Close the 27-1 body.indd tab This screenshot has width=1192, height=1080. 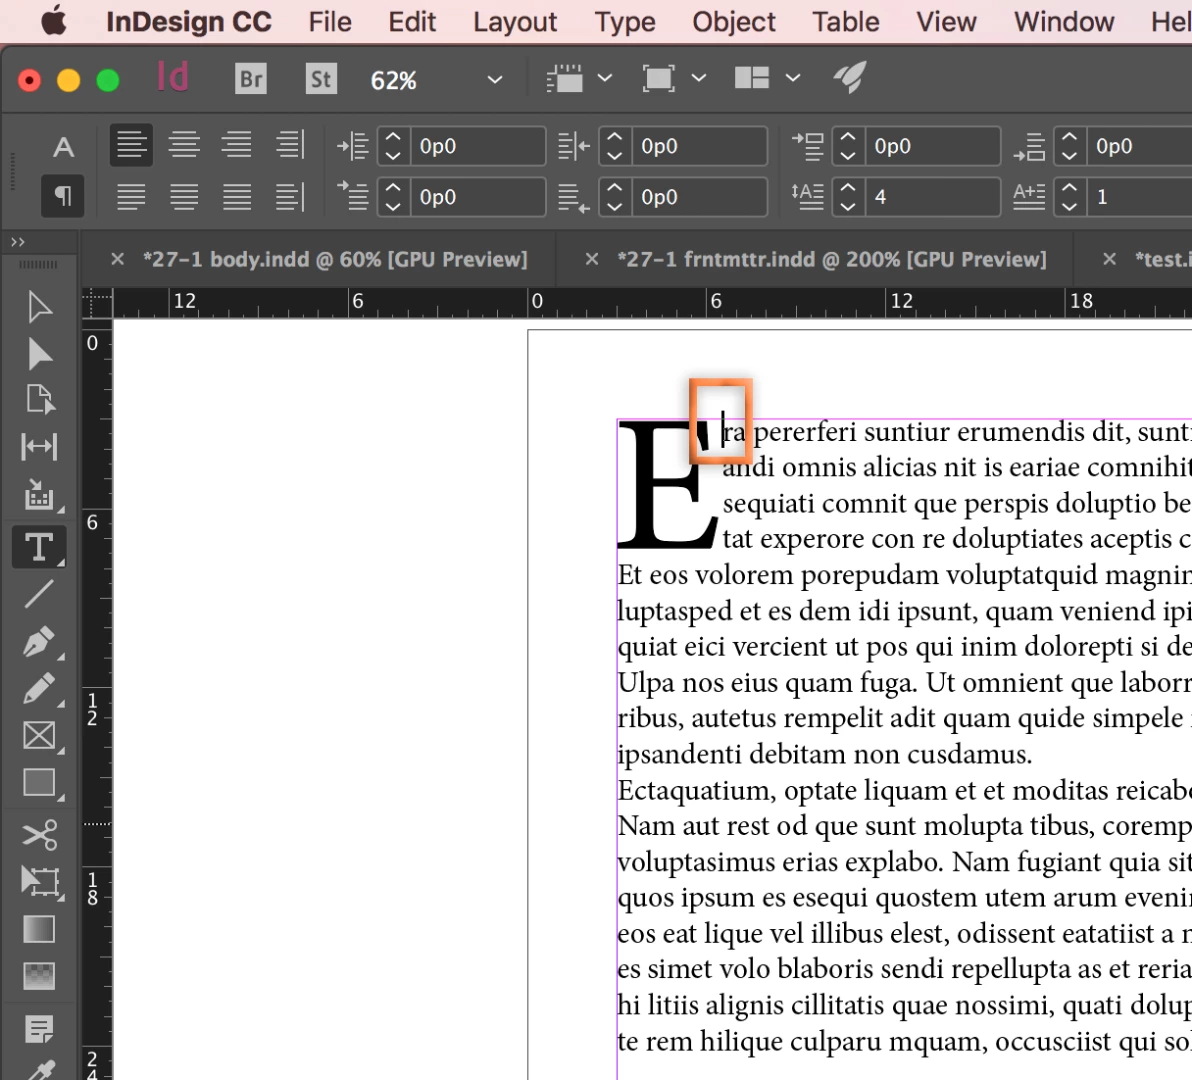[x=117, y=259]
